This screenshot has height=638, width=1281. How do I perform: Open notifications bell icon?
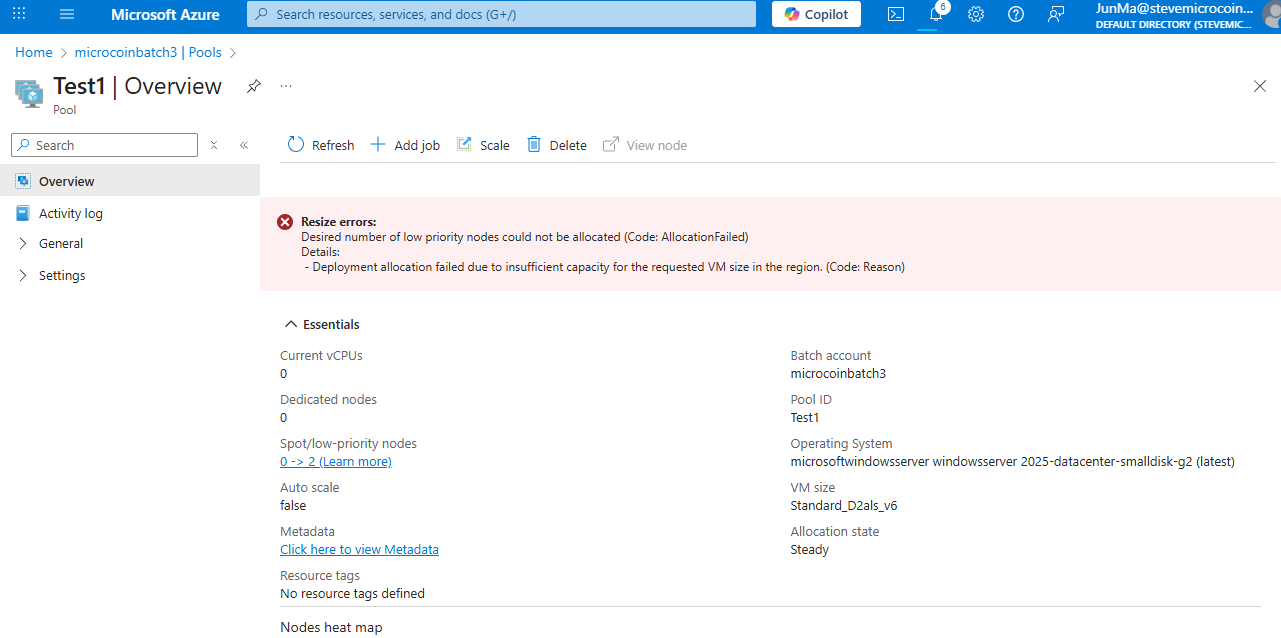click(x=936, y=14)
